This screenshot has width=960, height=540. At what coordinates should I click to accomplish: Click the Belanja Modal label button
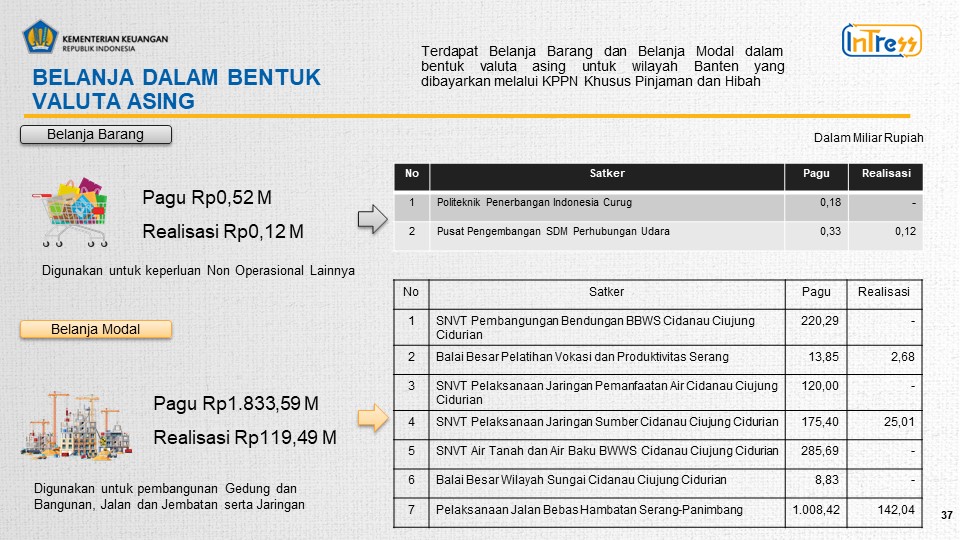[96, 329]
